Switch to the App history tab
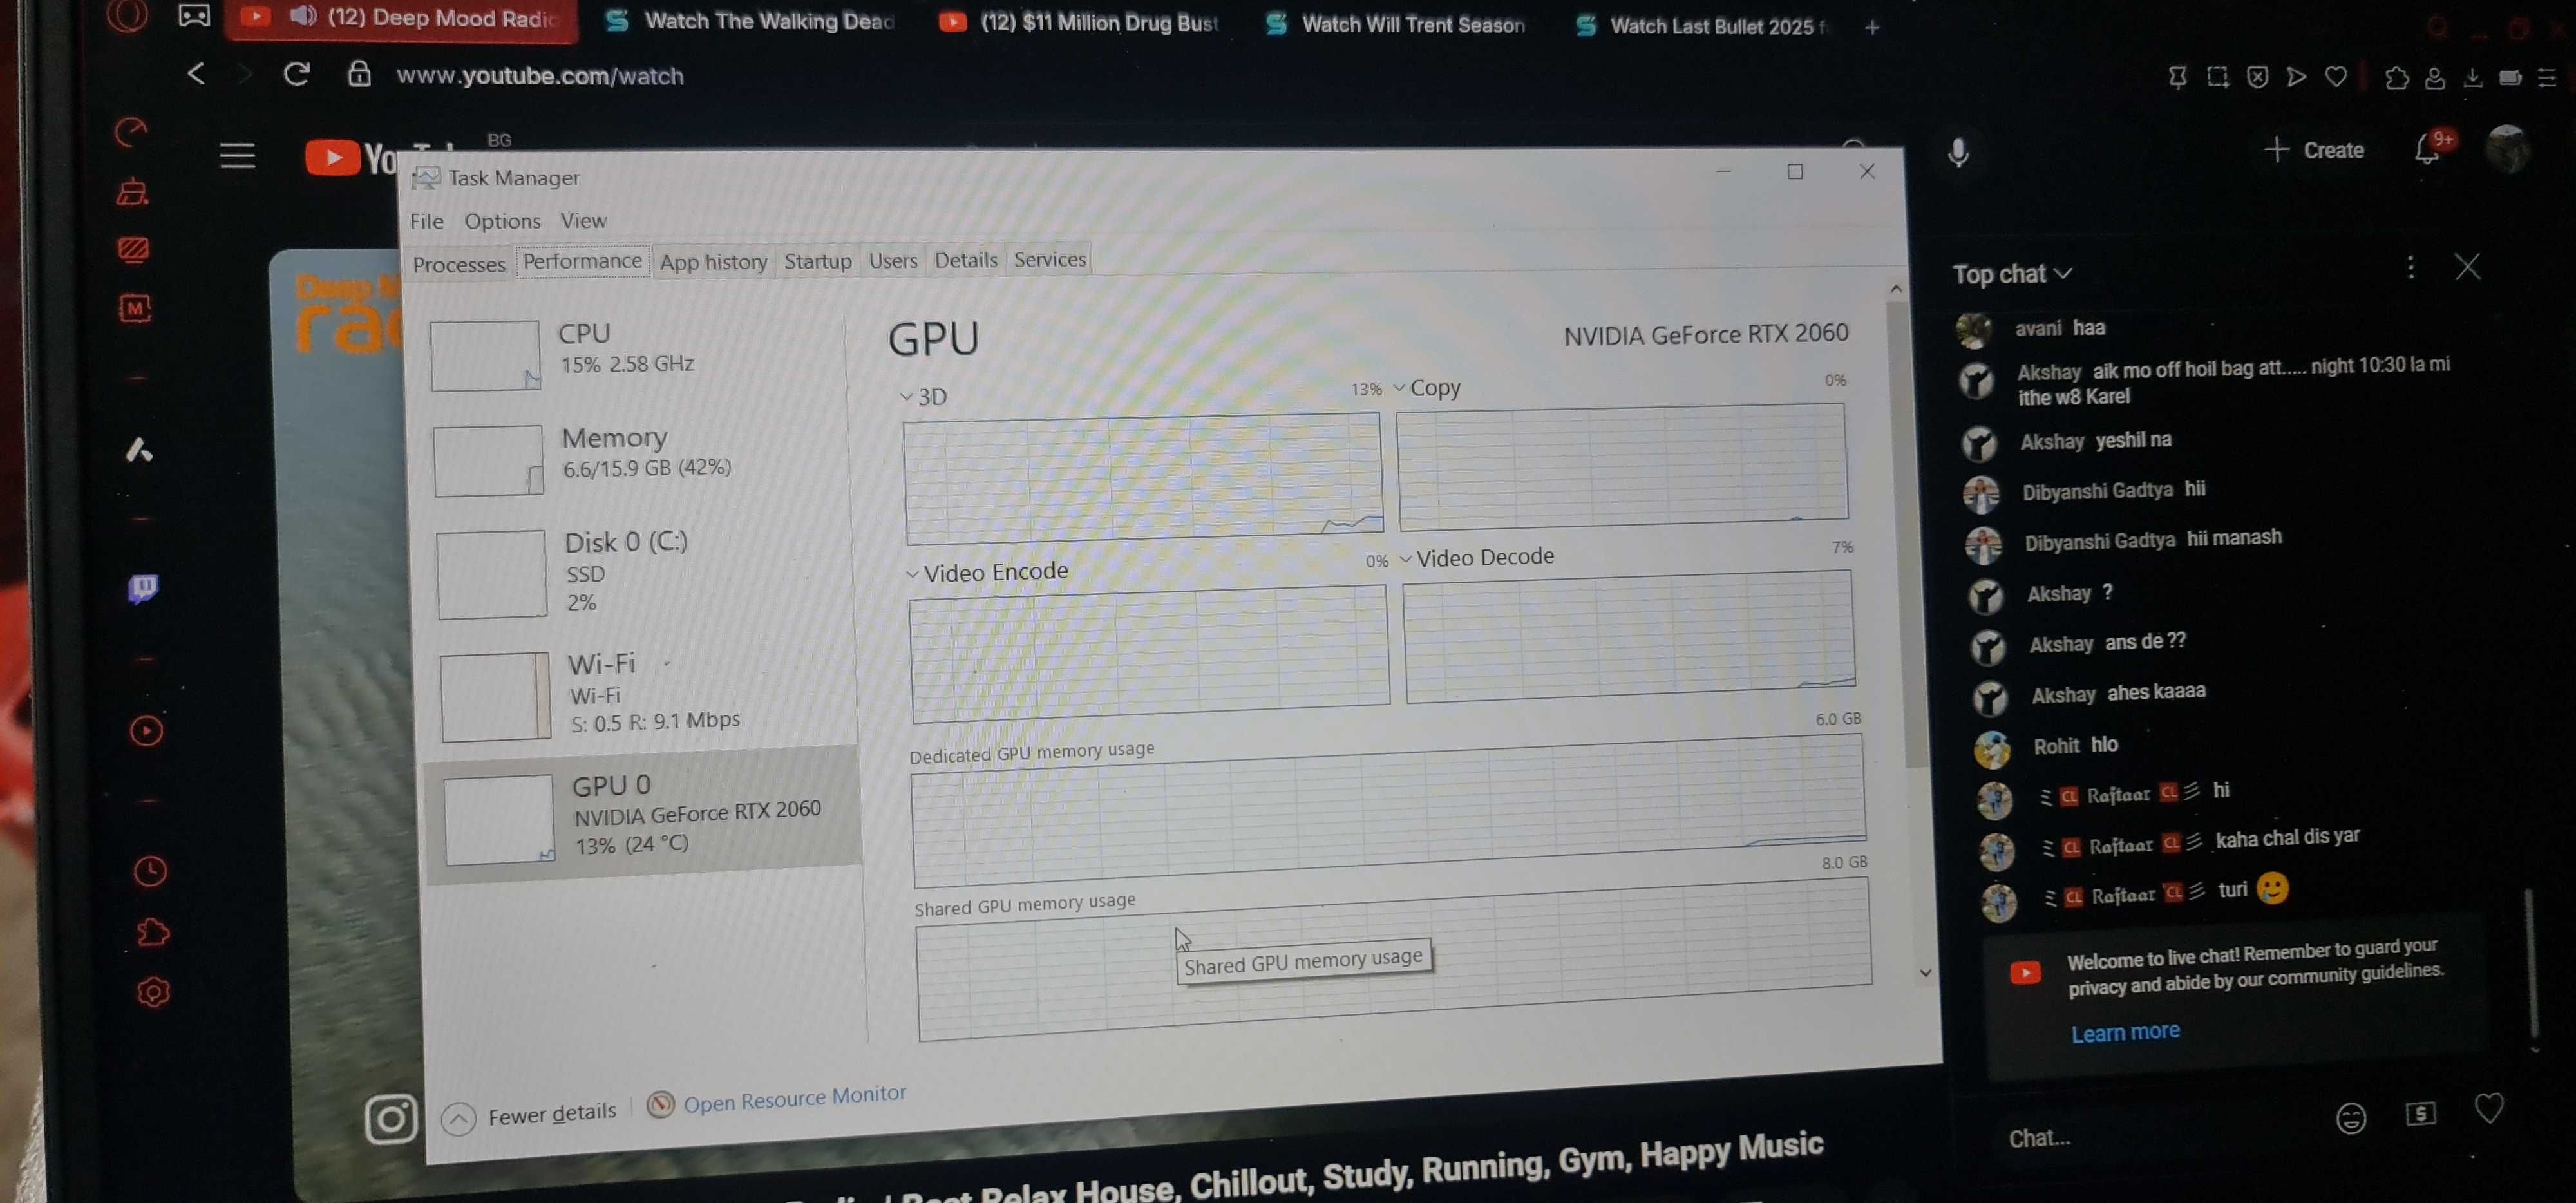The width and height of the screenshot is (2576, 1203). click(713, 262)
